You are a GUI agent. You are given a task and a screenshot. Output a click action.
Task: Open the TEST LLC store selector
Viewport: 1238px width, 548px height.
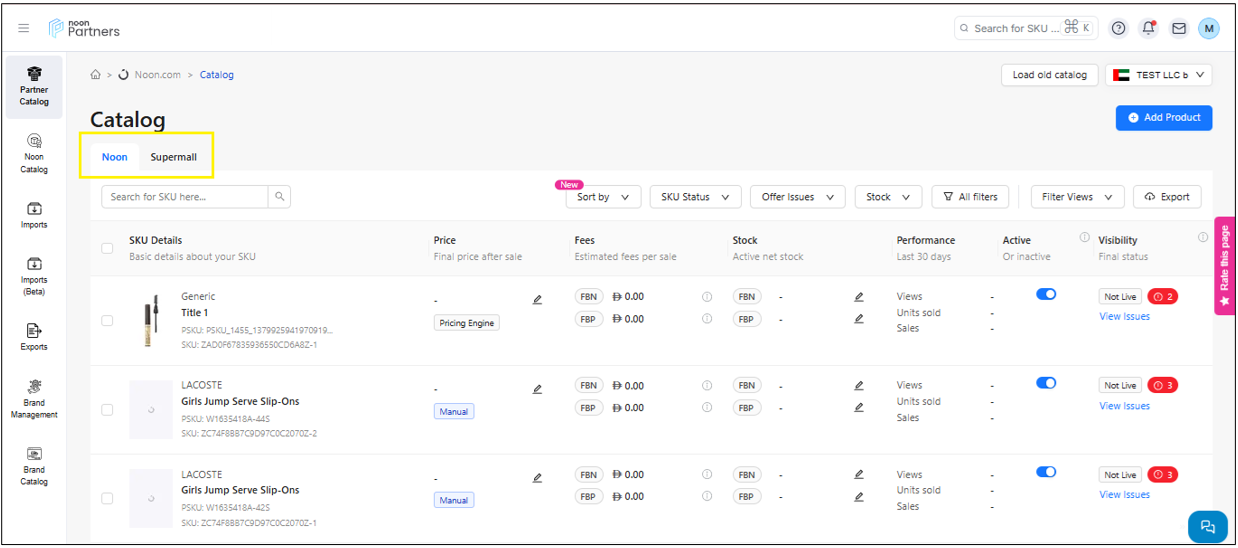coord(1159,75)
